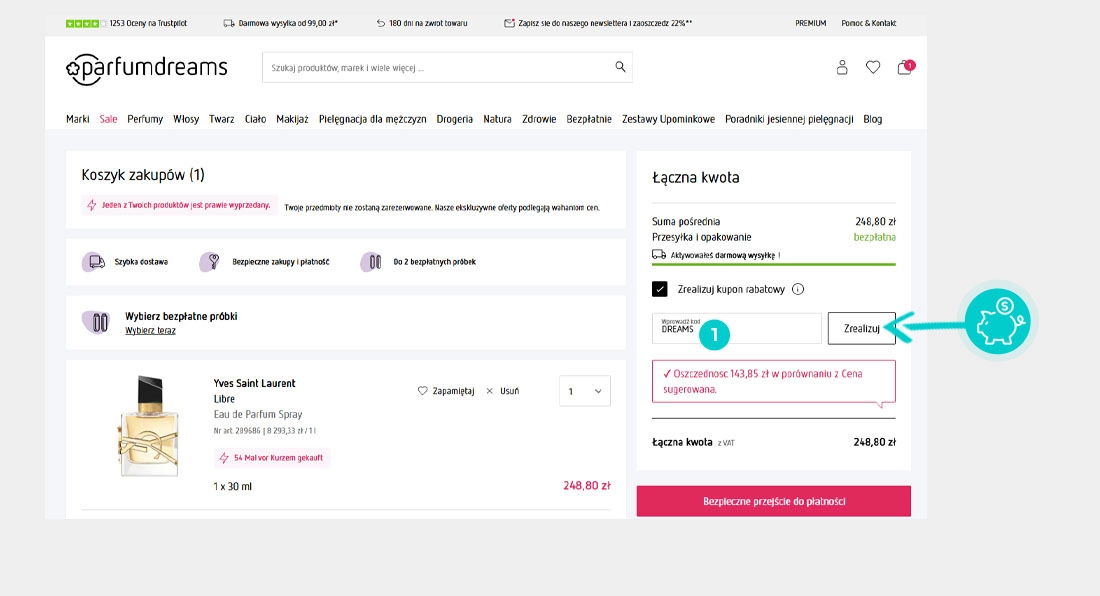Open the Makijaż menu category
1100x596 pixels.
292,119
